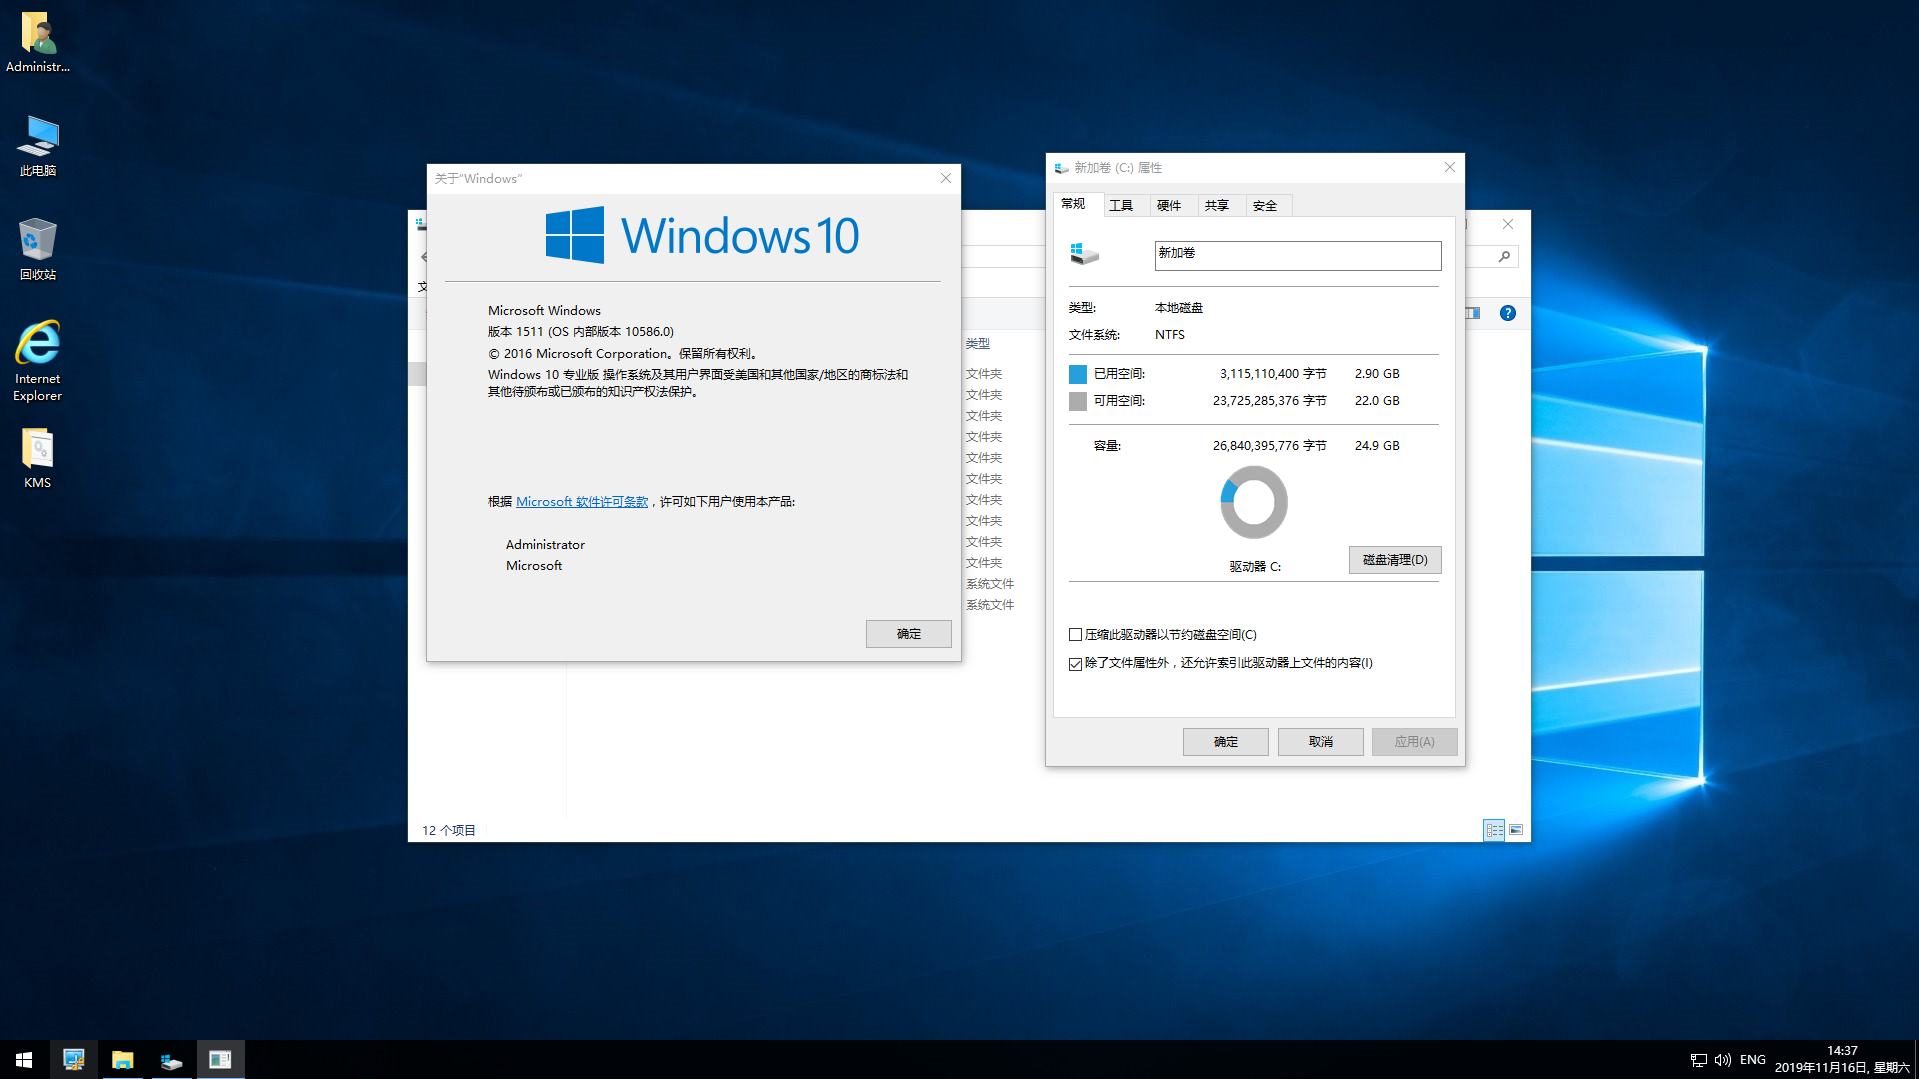Open the network tray icon
Screen dimensions: 1919x1079
(1698, 1060)
